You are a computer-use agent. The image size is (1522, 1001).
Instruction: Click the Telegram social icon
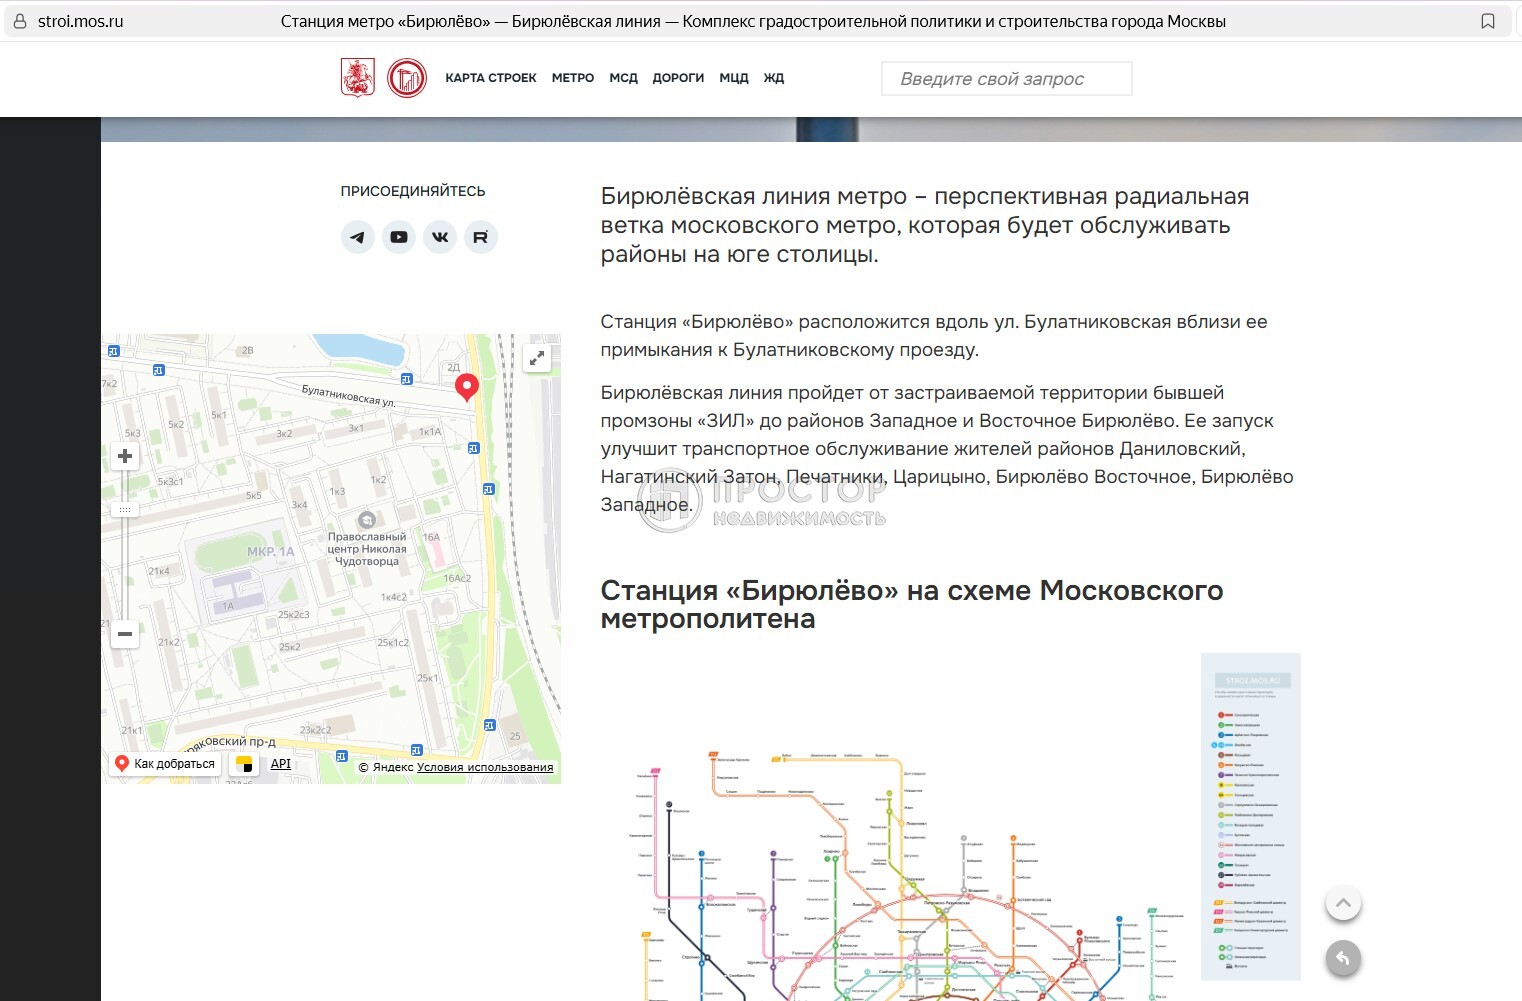click(x=358, y=237)
